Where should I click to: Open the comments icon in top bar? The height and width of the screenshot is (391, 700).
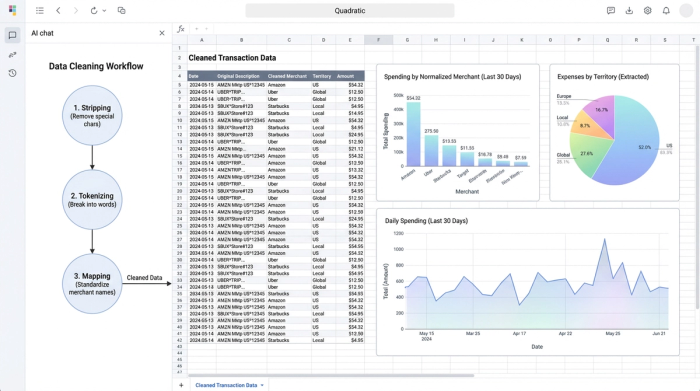[x=611, y=10]
